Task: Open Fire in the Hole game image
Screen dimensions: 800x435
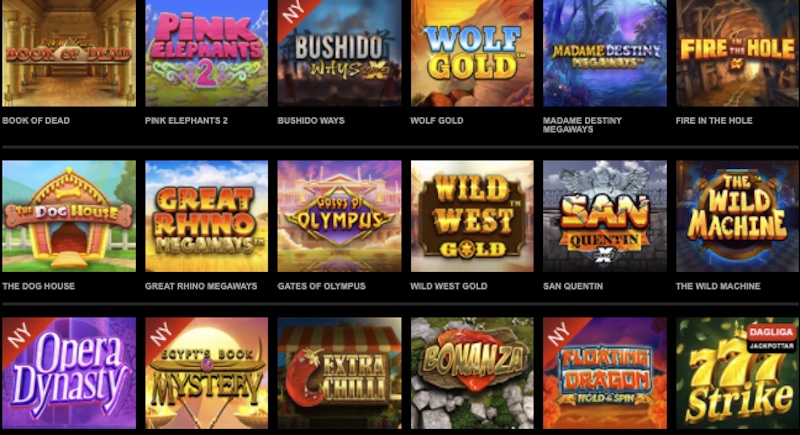Action: (738, 53)
